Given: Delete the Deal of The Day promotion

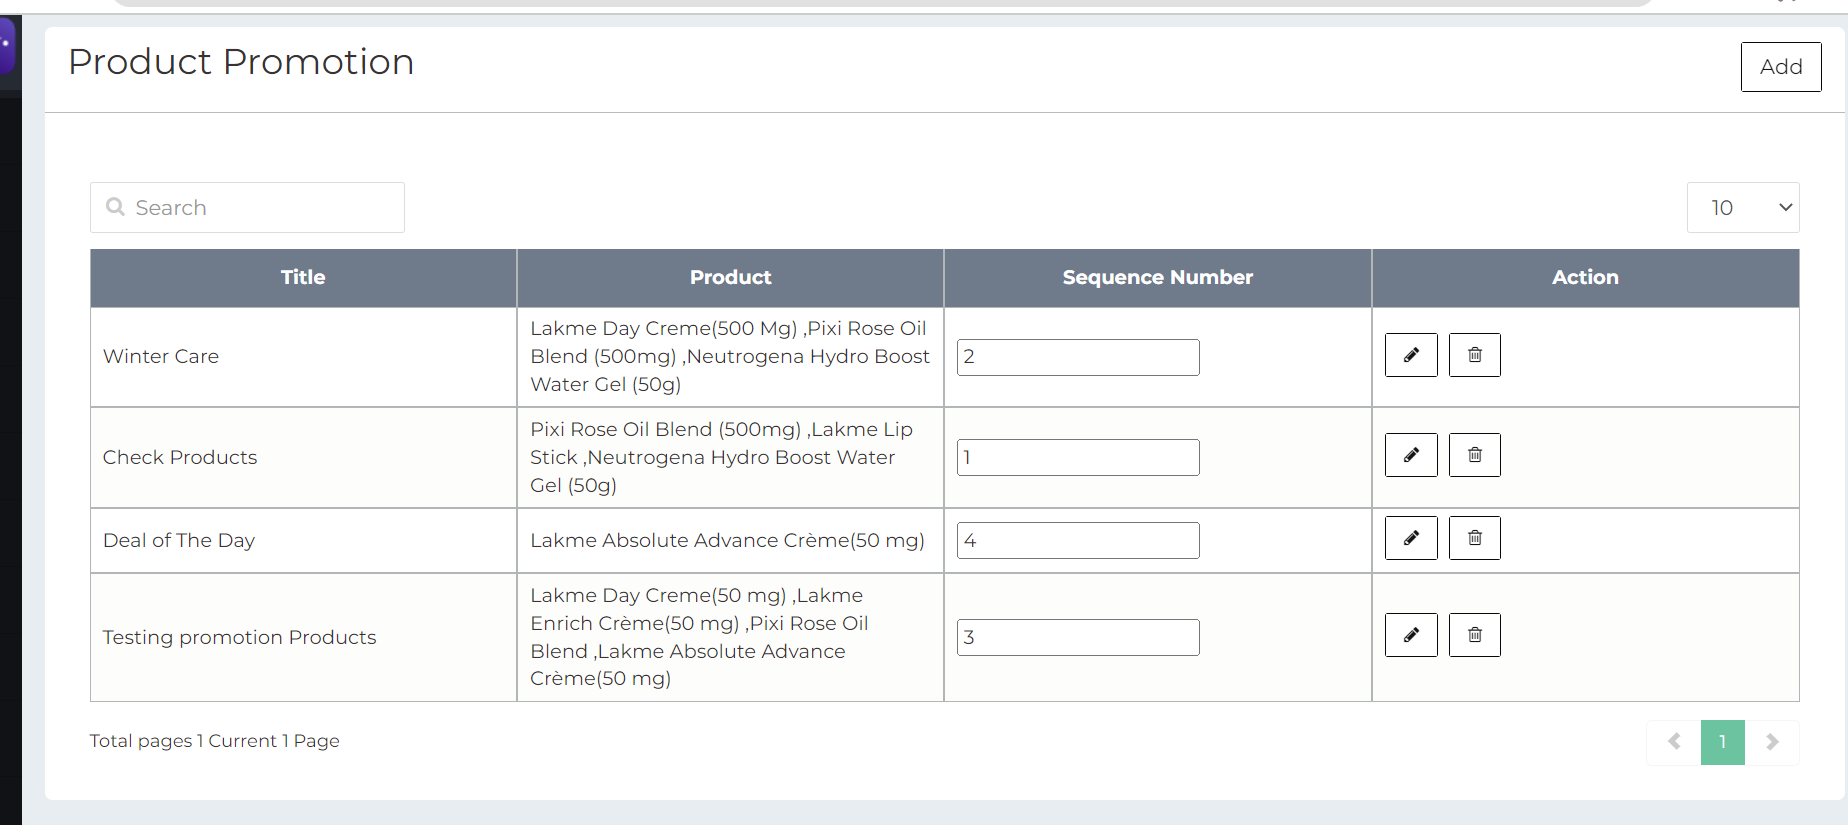Looking at the screenshot, I should (1475, 538).
